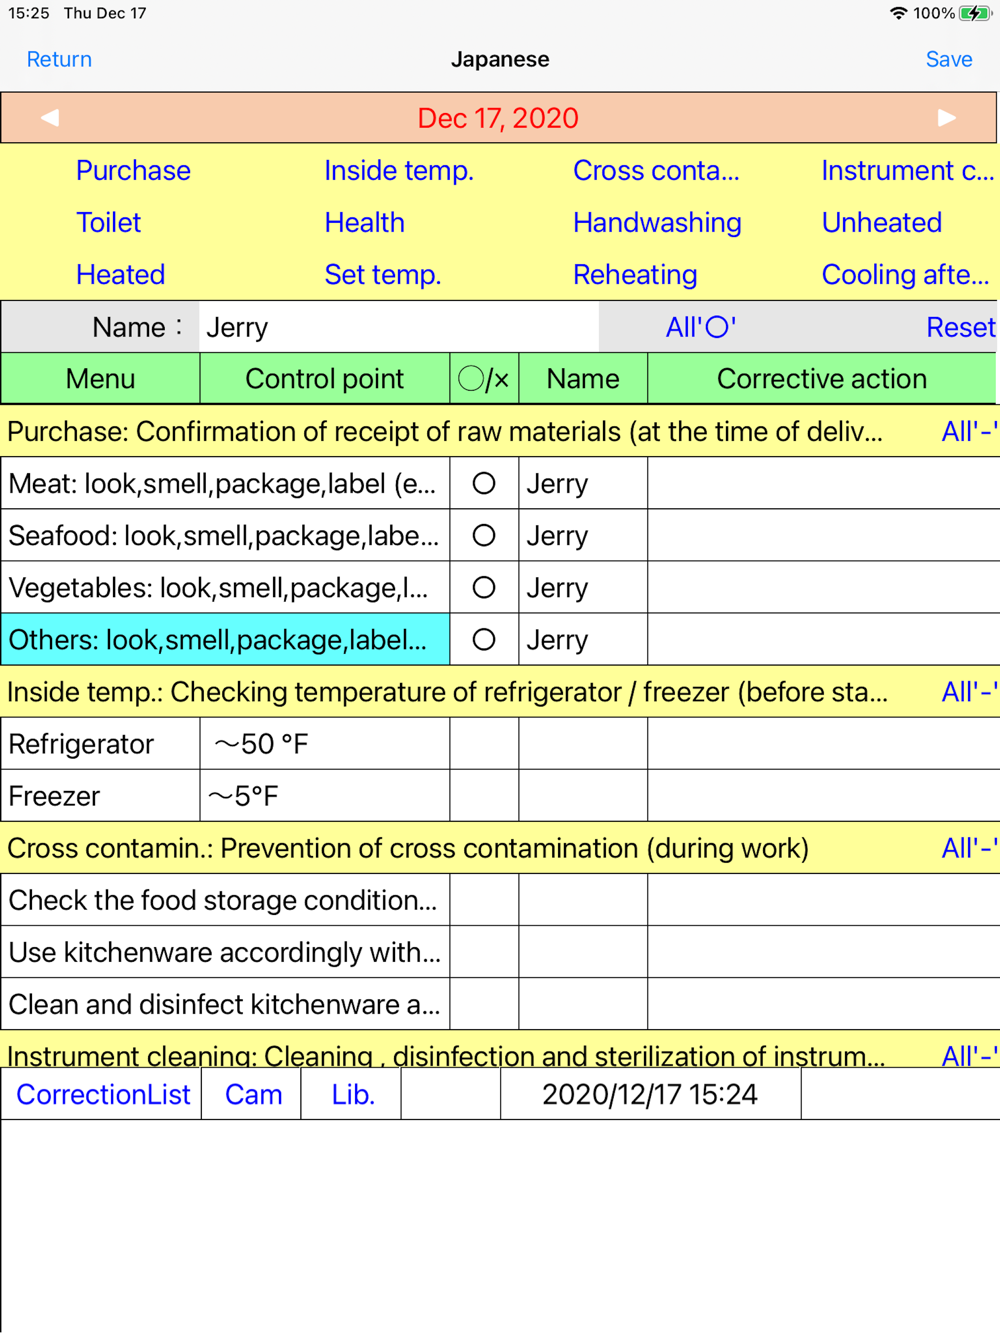Viewport: 1000px width, 1334px height.
Task: Toggle ○ mark for Meat row
Action: point(484,484)
